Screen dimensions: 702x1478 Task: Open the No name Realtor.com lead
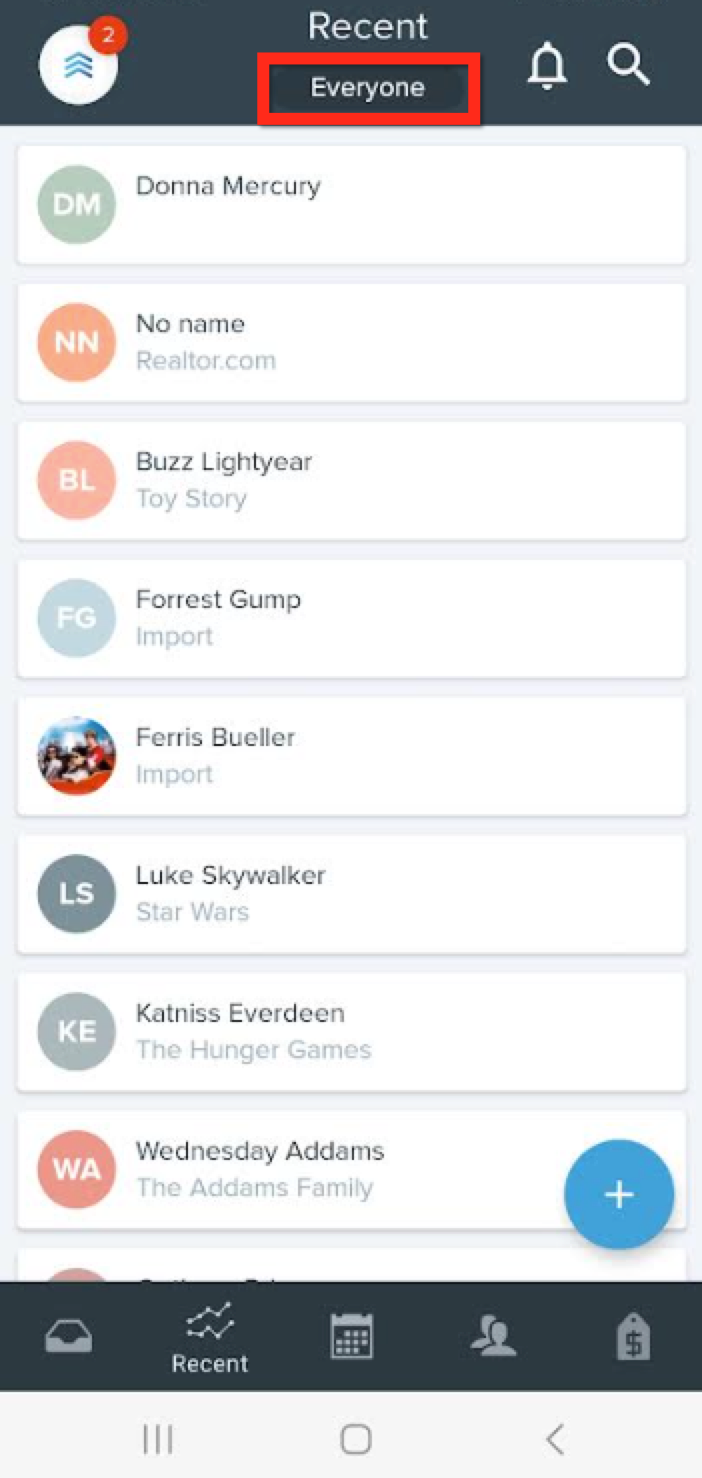(350, 341)
